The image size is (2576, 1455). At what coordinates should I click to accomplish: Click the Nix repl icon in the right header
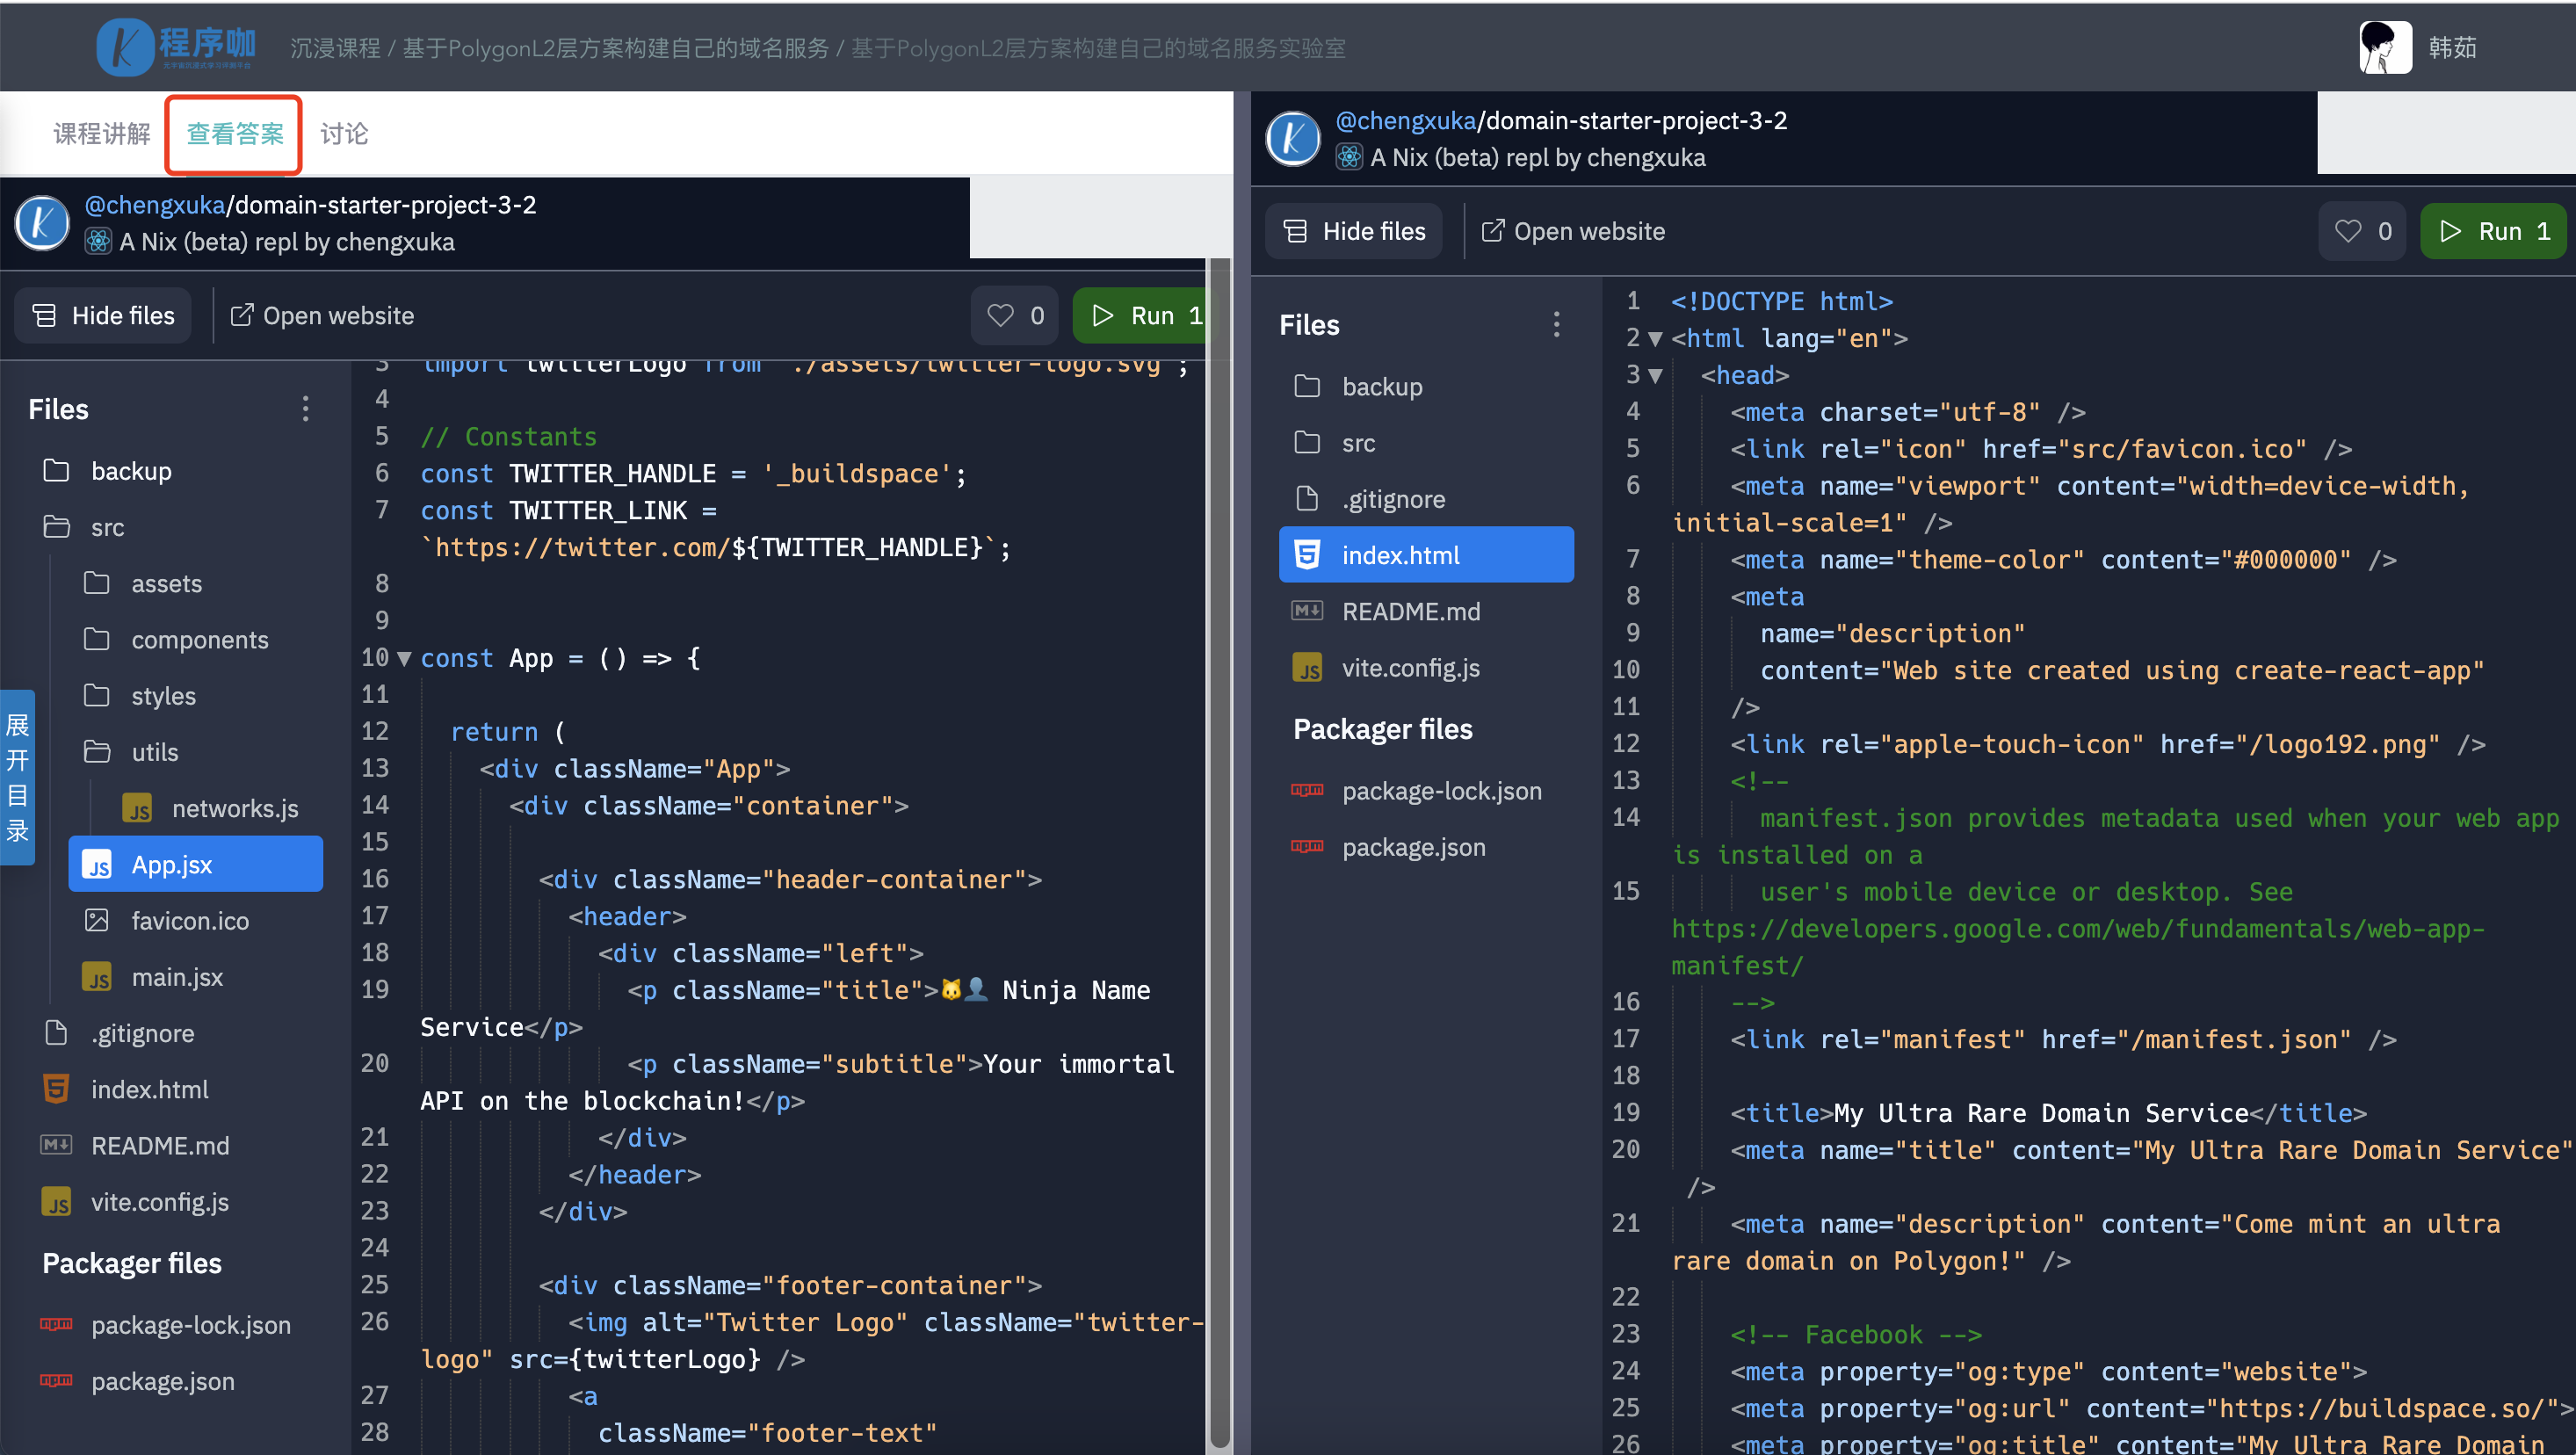tap(1349, 158)
